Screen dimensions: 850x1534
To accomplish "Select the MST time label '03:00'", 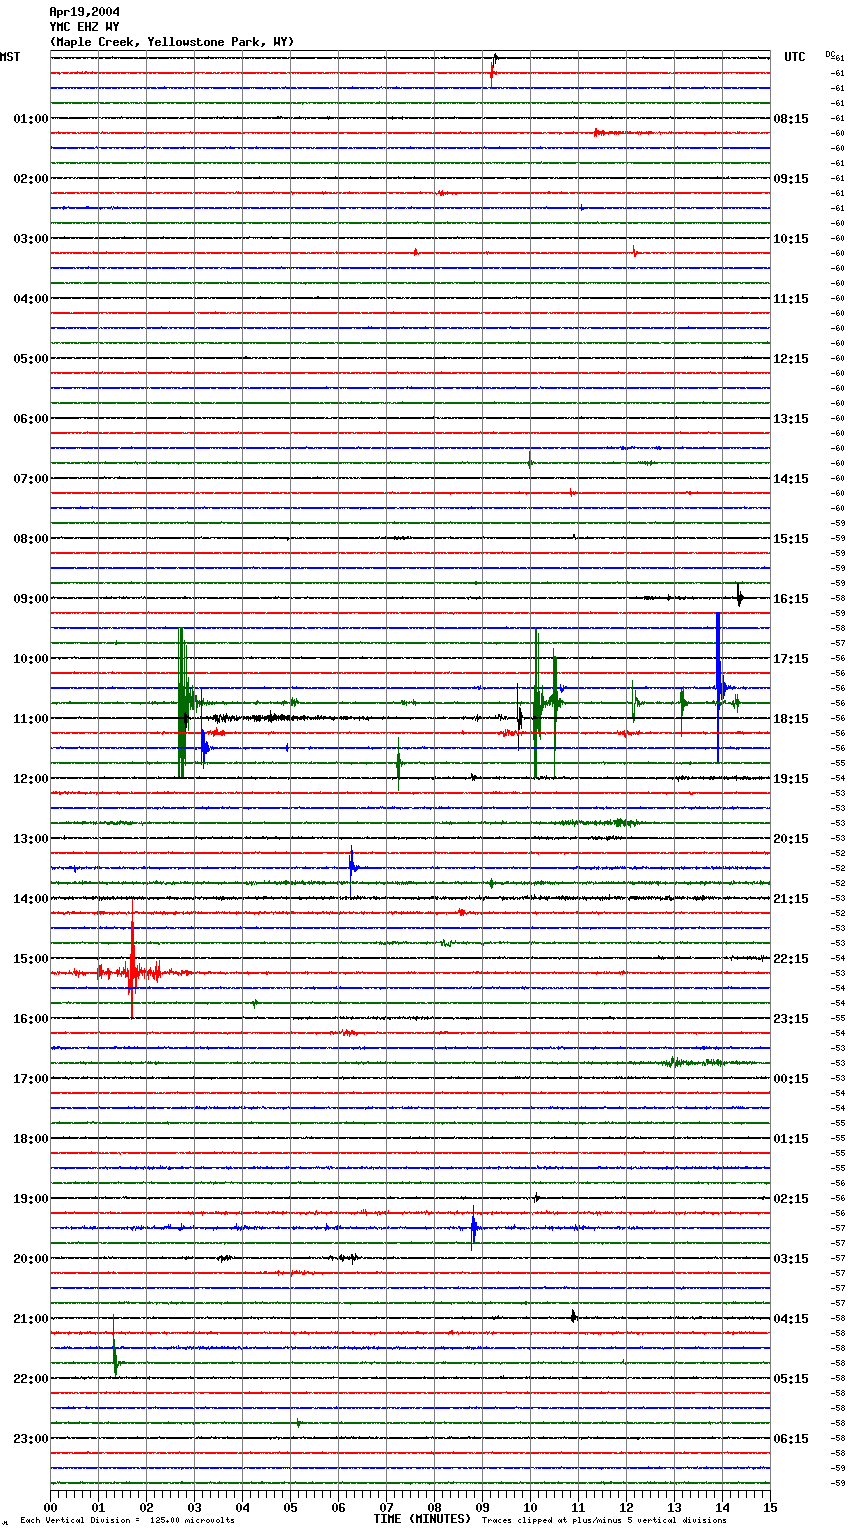I will click(31, 239).
